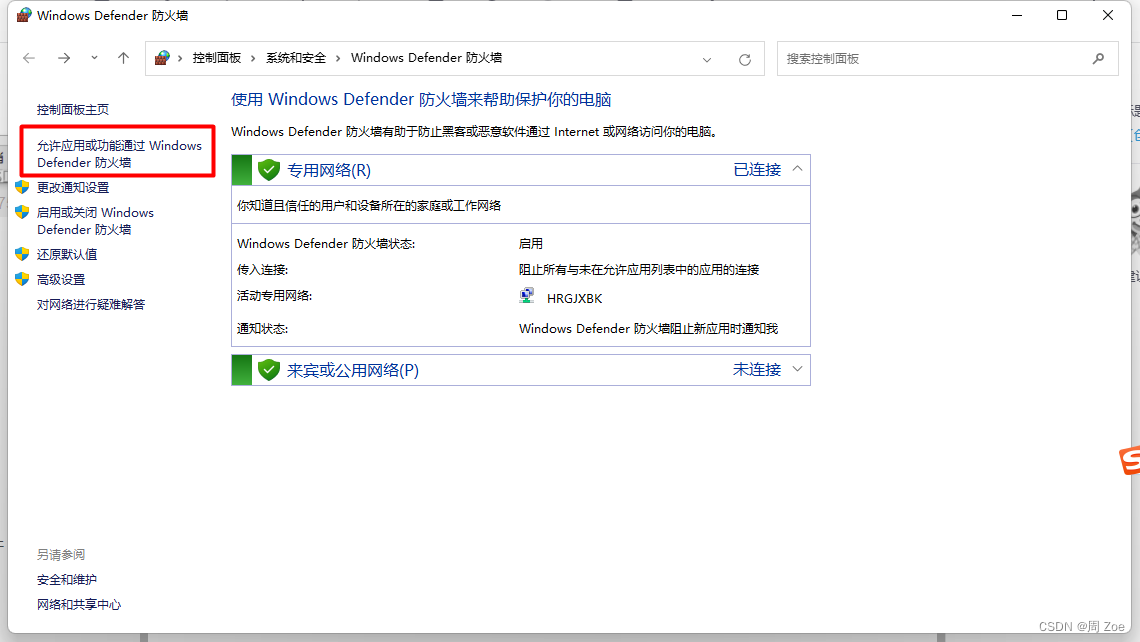1140x642 pixels.
Task: Select Windows Defender 防火墙 in the breadcrumb
Action: [426, 57]
